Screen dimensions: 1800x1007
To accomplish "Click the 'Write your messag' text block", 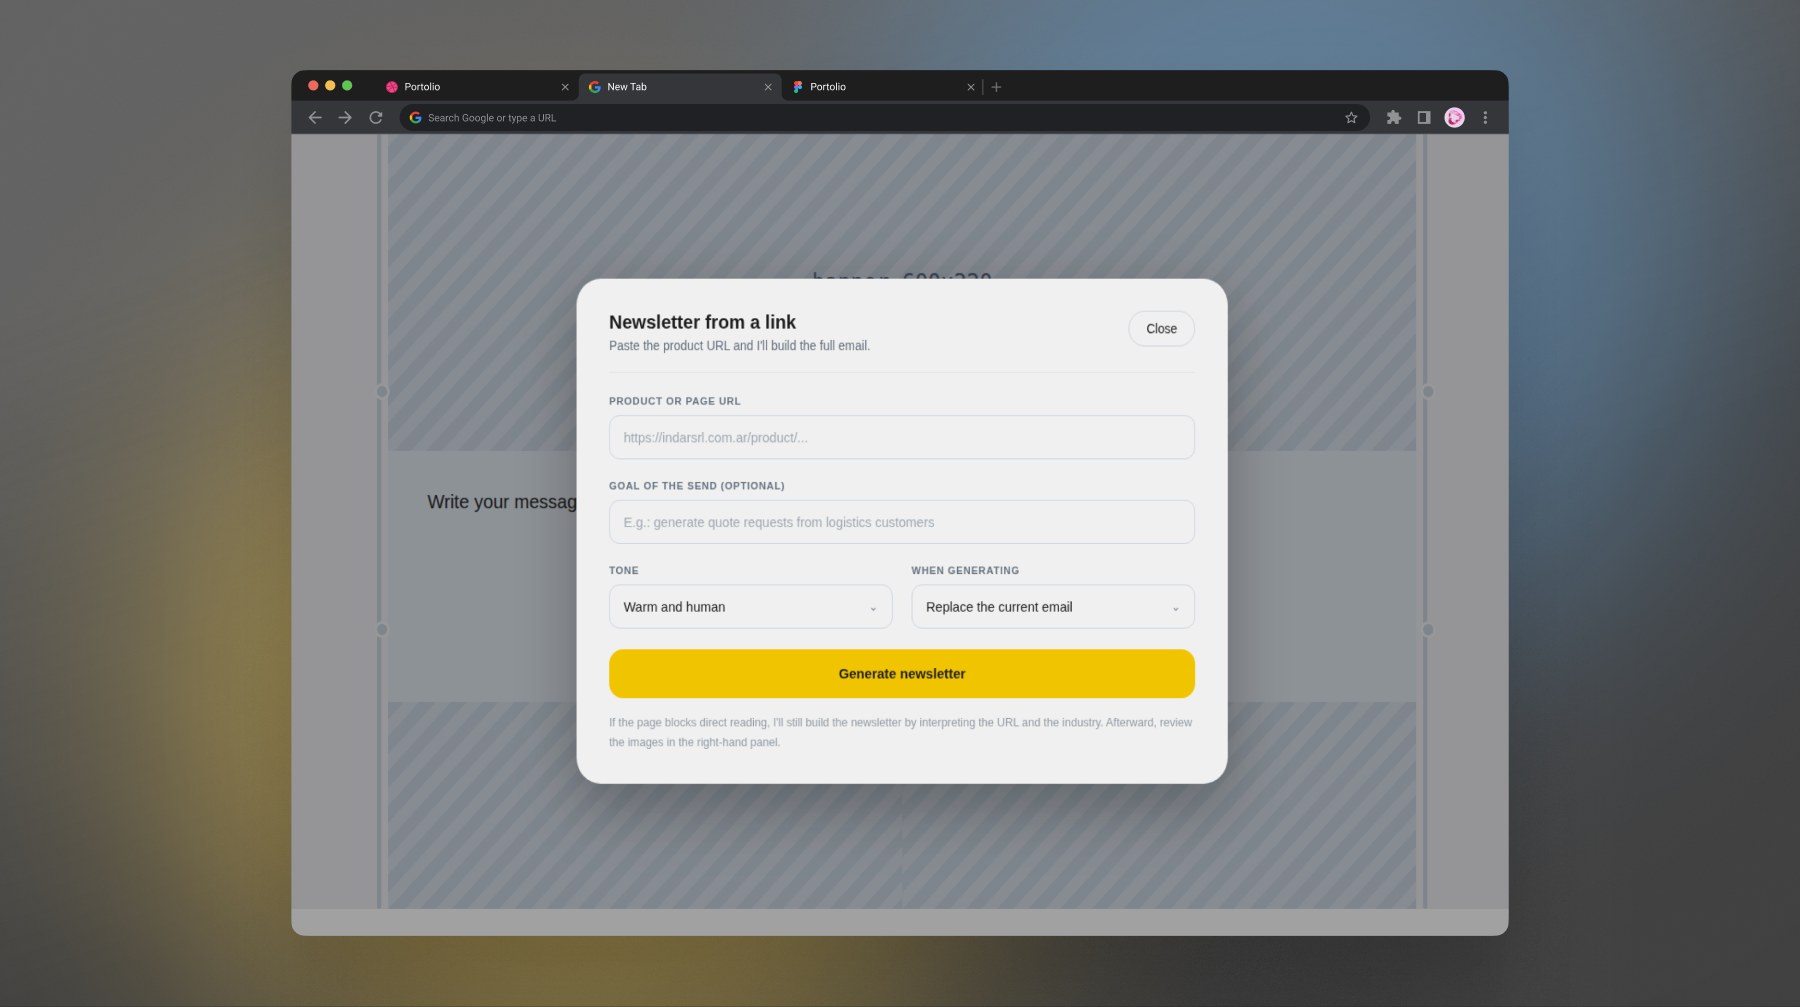I will coord(502,502).
